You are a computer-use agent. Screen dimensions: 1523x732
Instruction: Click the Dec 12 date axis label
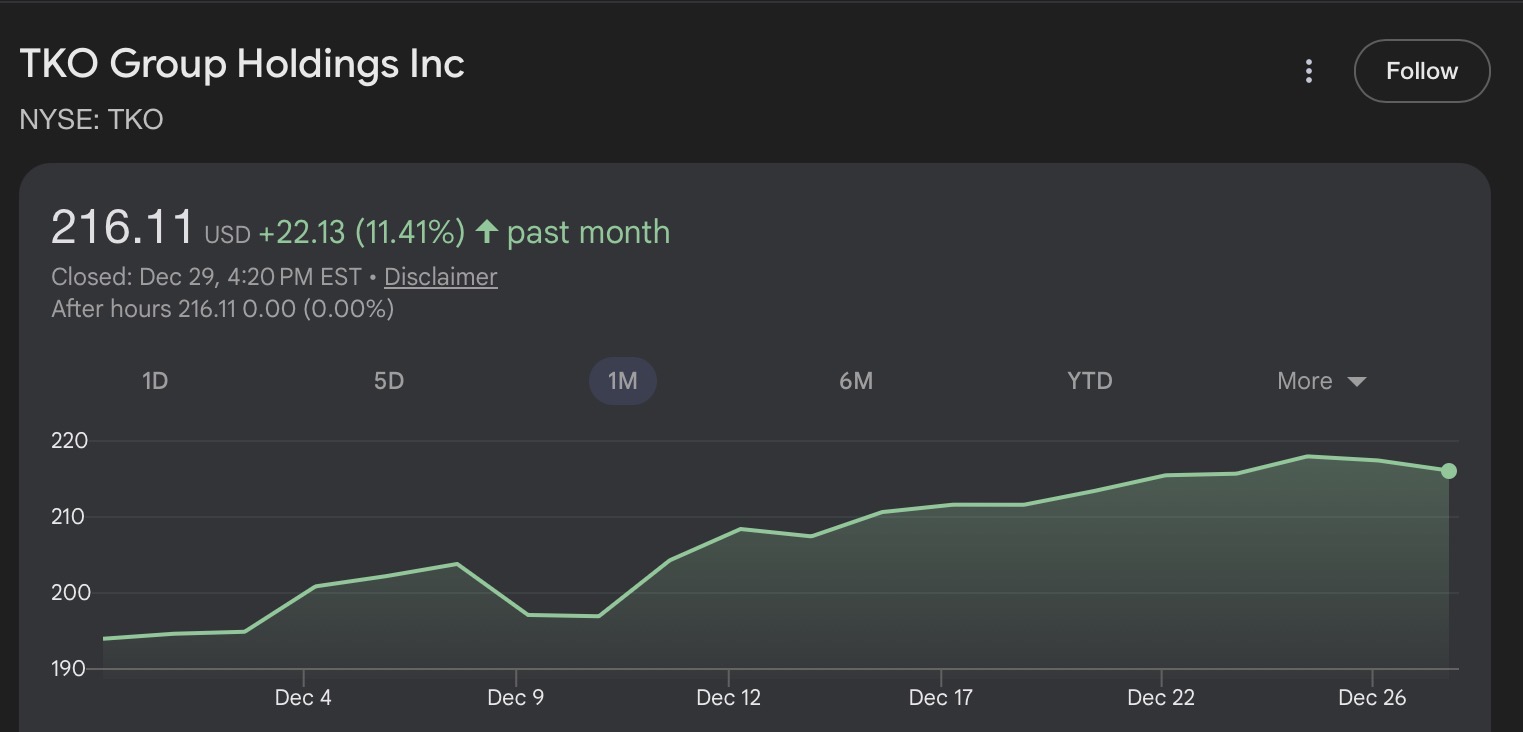click(x=729, y=698)
